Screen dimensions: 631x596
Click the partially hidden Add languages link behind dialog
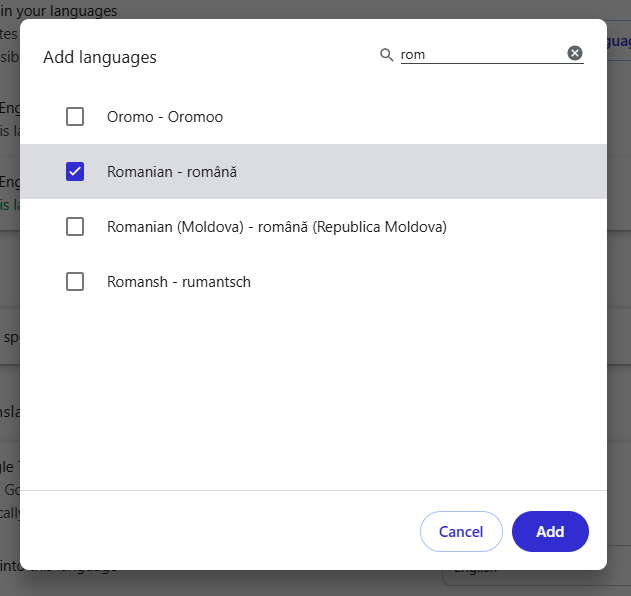[619, 42]
